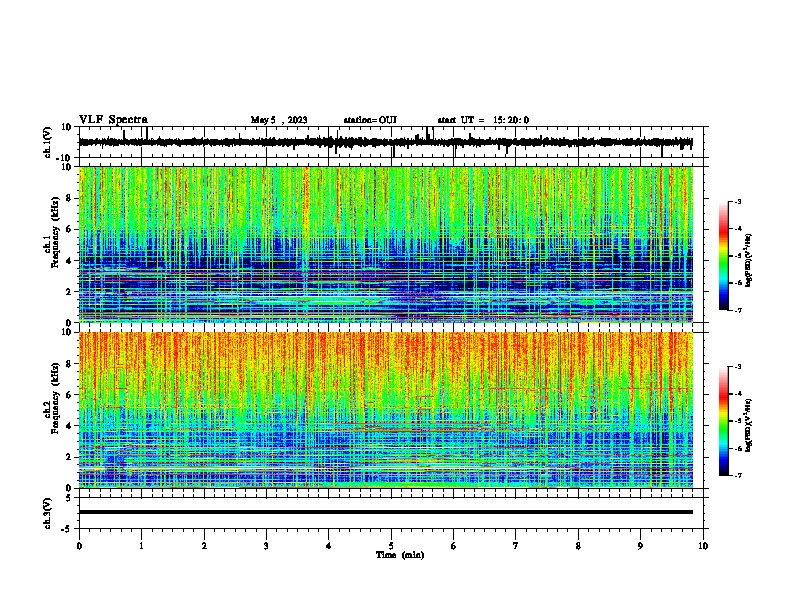This screenshot has width=792, height=612.
Task: Click the ch.1 colorbar log(PSD) label
Action: 749,261
